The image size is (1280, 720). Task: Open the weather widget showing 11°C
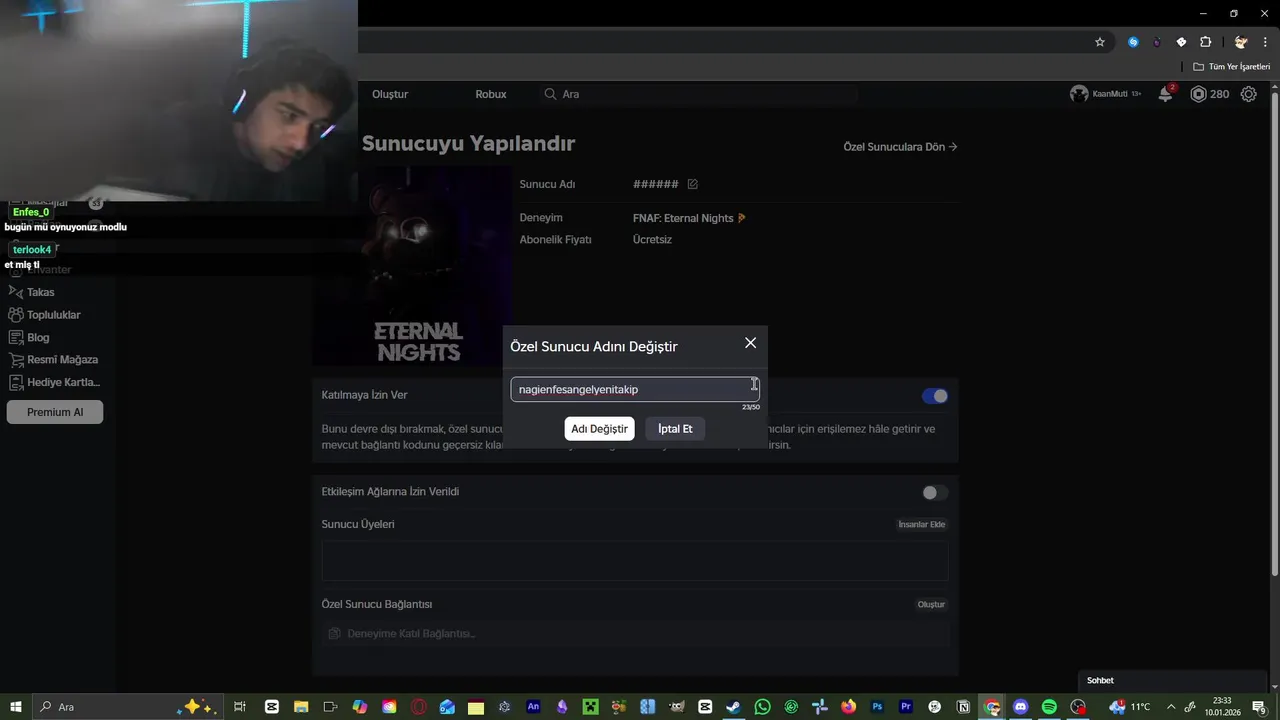(x=1130, y=707)
